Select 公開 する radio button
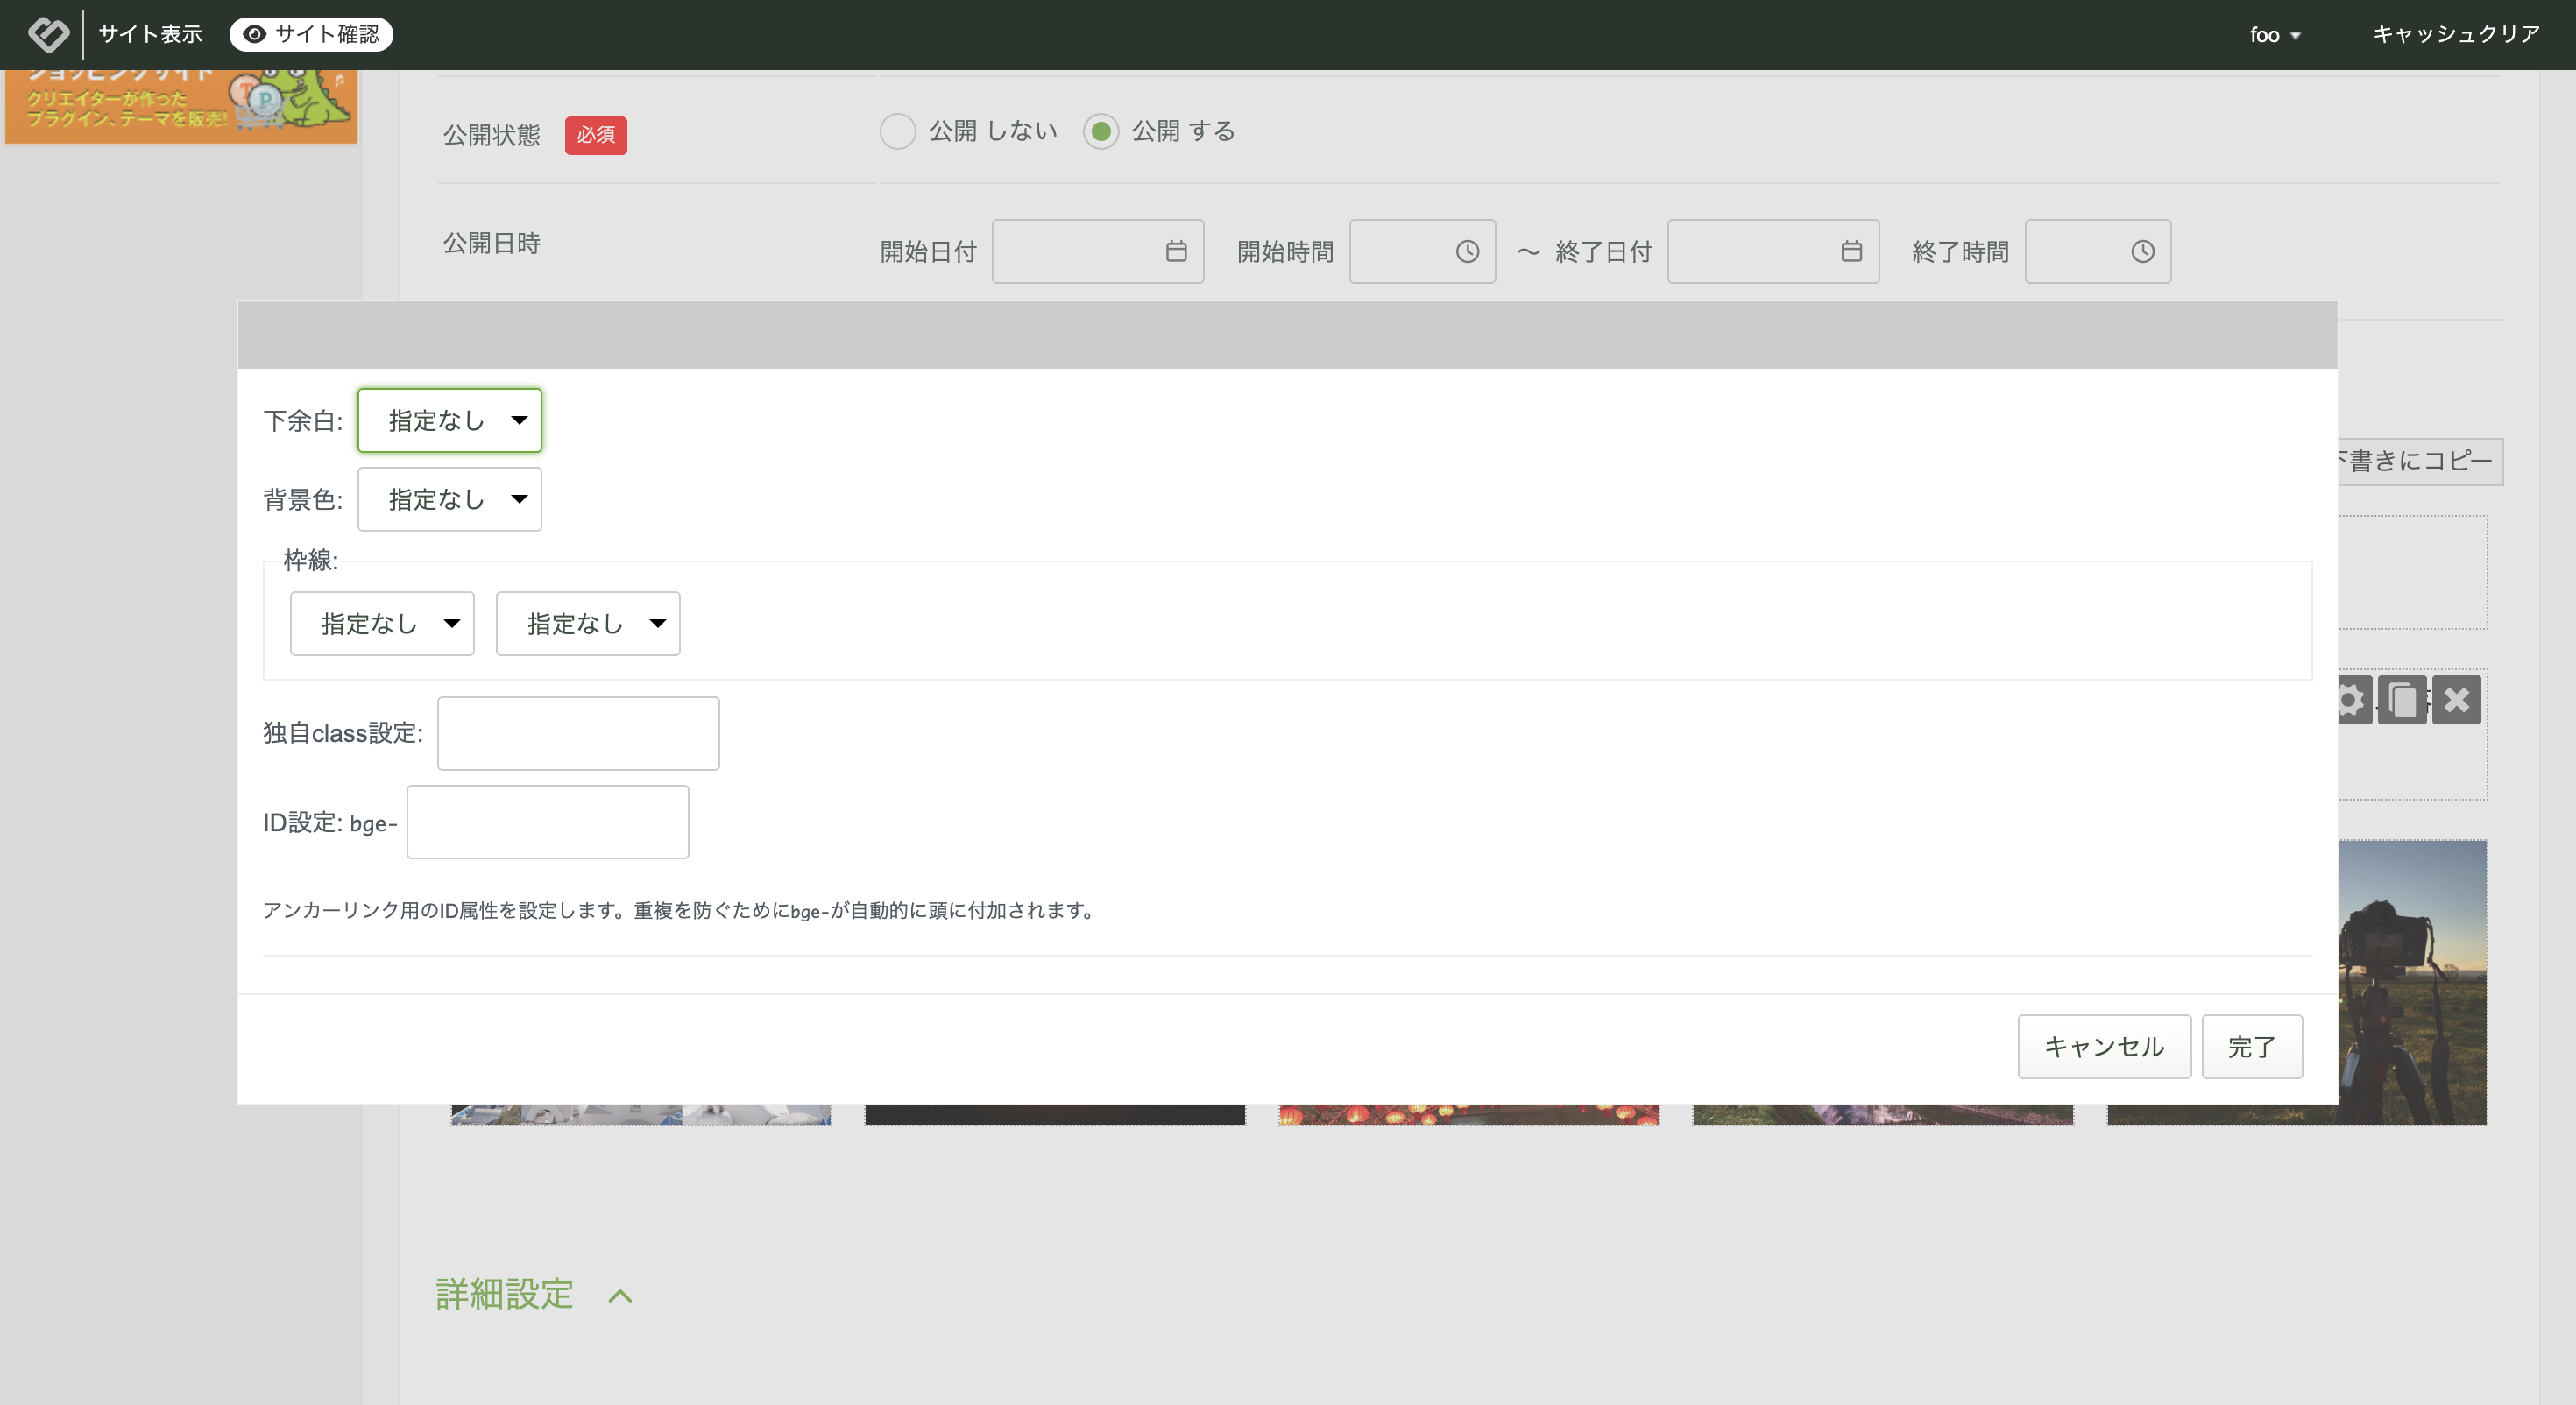 [1100, 131]
